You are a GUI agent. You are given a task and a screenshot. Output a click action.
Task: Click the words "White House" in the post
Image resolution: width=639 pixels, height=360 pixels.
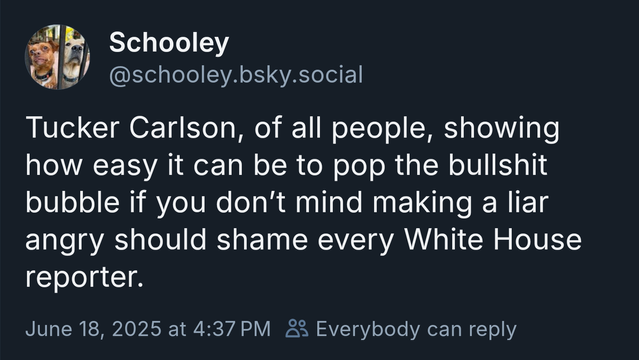tap(493, 240)
